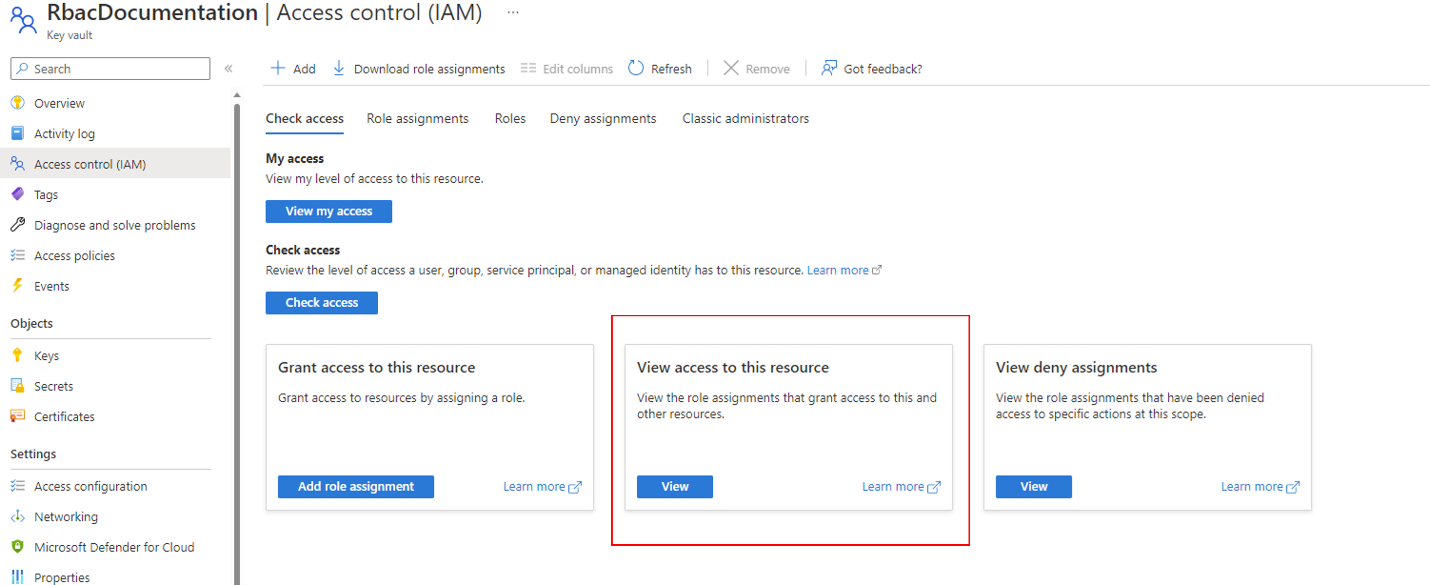Click the sidebar vertical scrollbar

click(x=237, y=300)
